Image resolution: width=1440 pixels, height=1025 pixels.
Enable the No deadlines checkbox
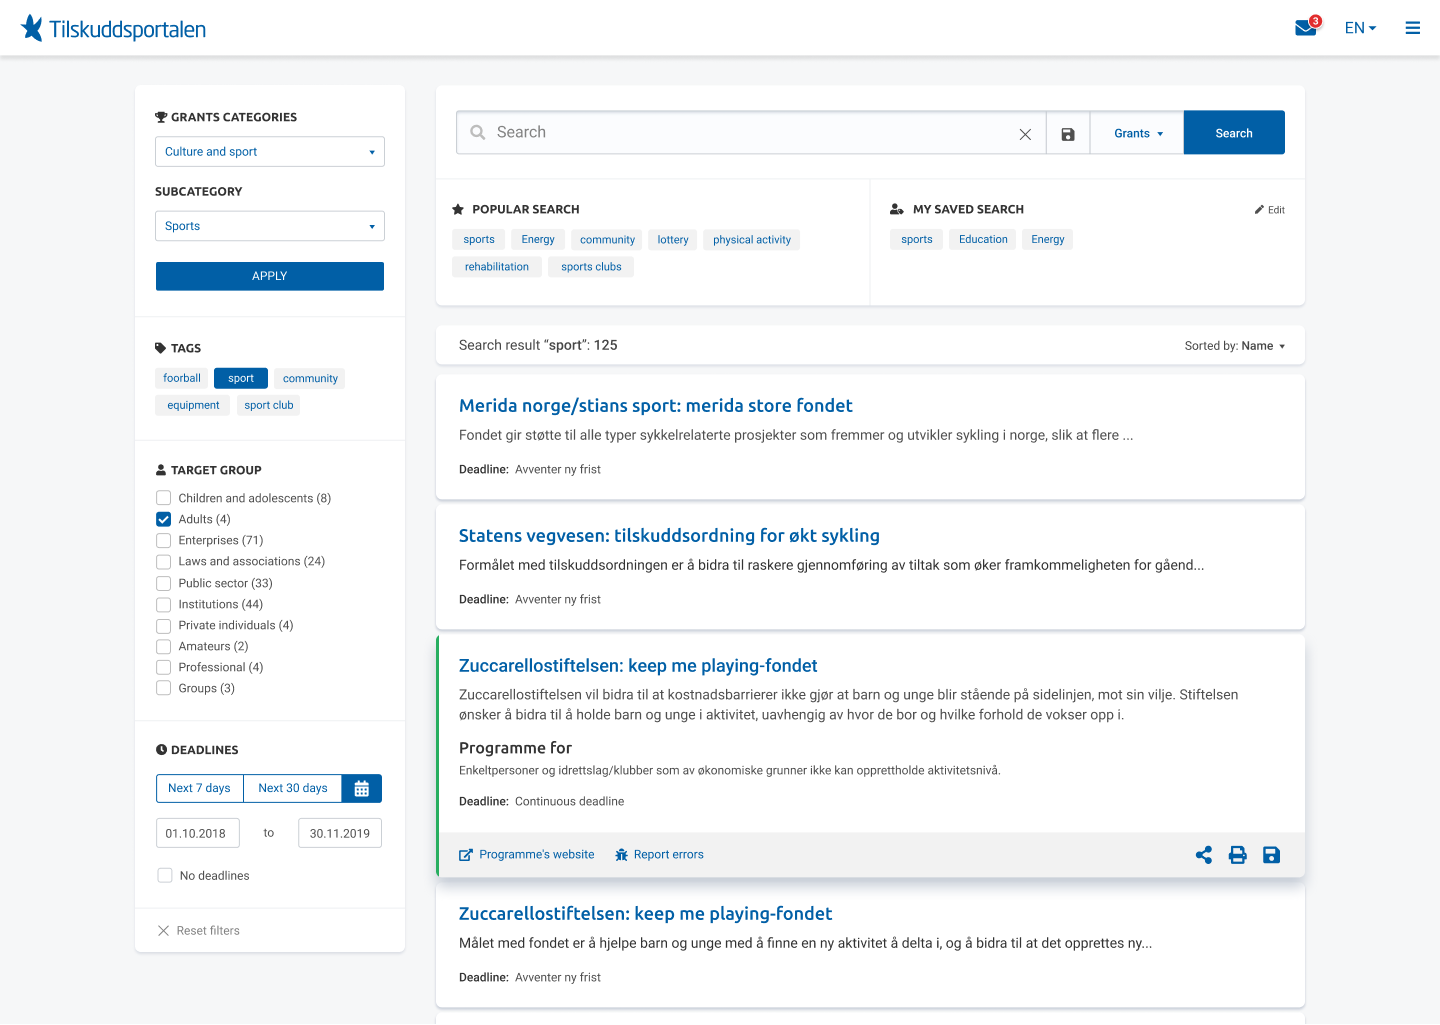pos(165,875)
